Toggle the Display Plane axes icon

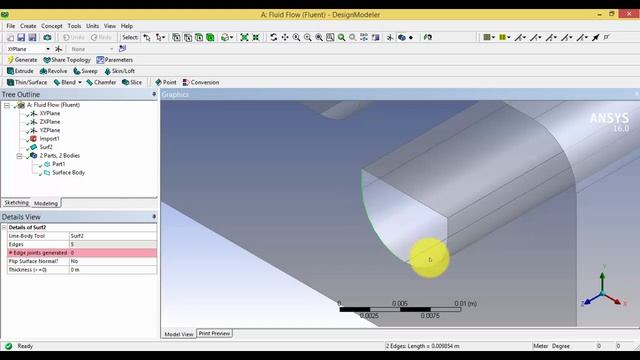coord(390,38)
